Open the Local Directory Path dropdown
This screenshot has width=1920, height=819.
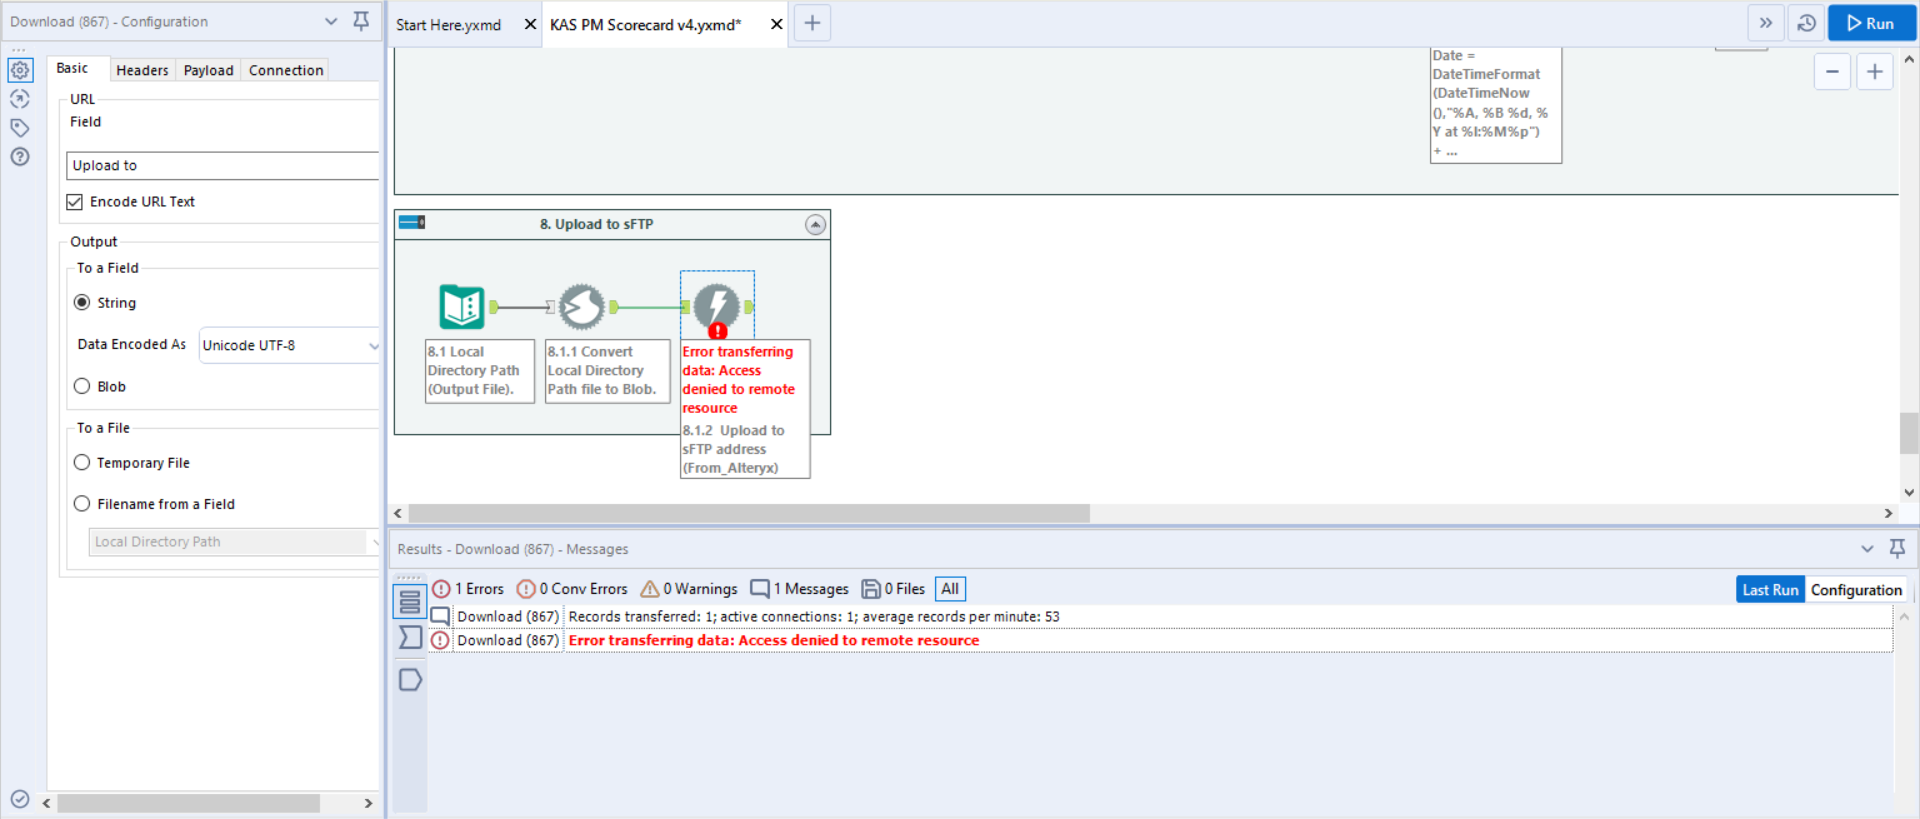click(x=234, y=542)
